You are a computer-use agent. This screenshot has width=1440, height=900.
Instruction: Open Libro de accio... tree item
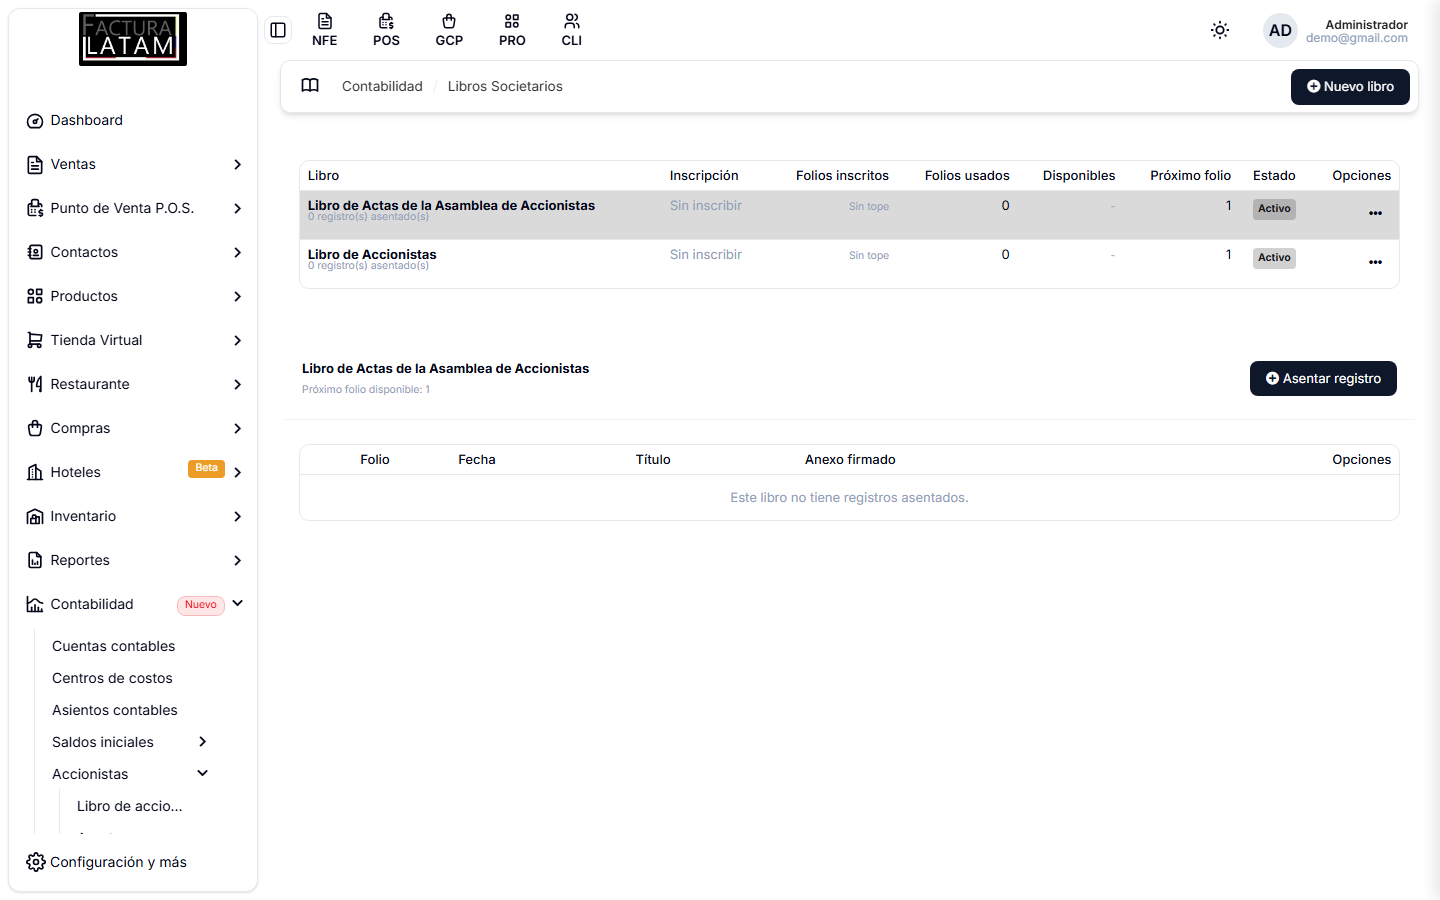[x=130, y=806]
